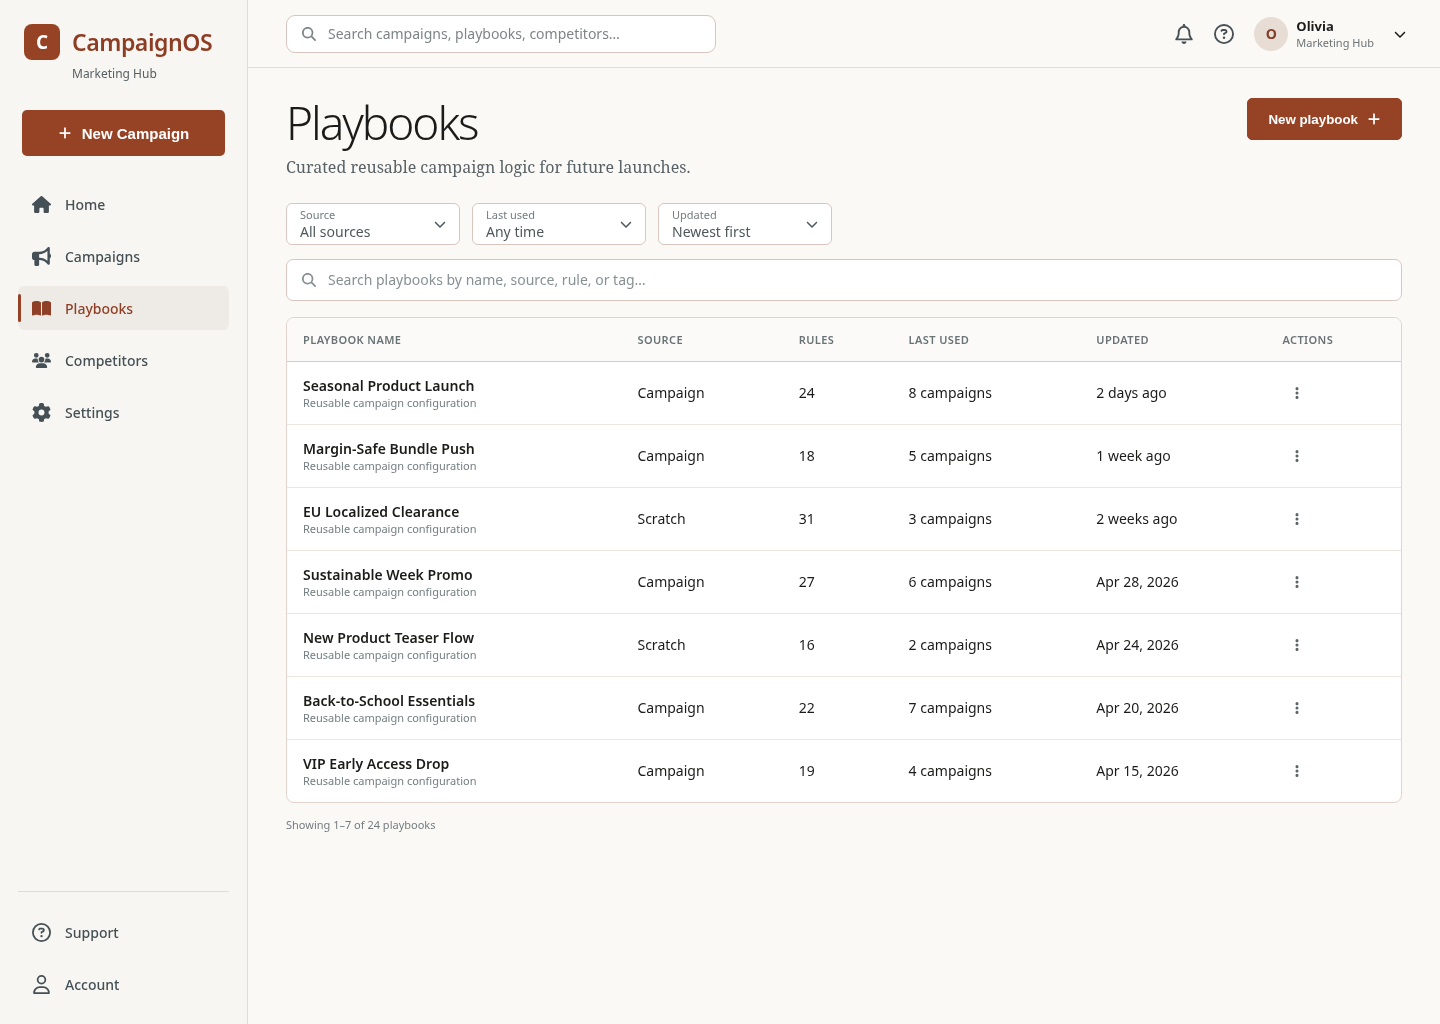Viewport: 1440px width, 1024px height.
Task: Click '7 campaigns' in Back-to-School row
Action: point(950,708)
